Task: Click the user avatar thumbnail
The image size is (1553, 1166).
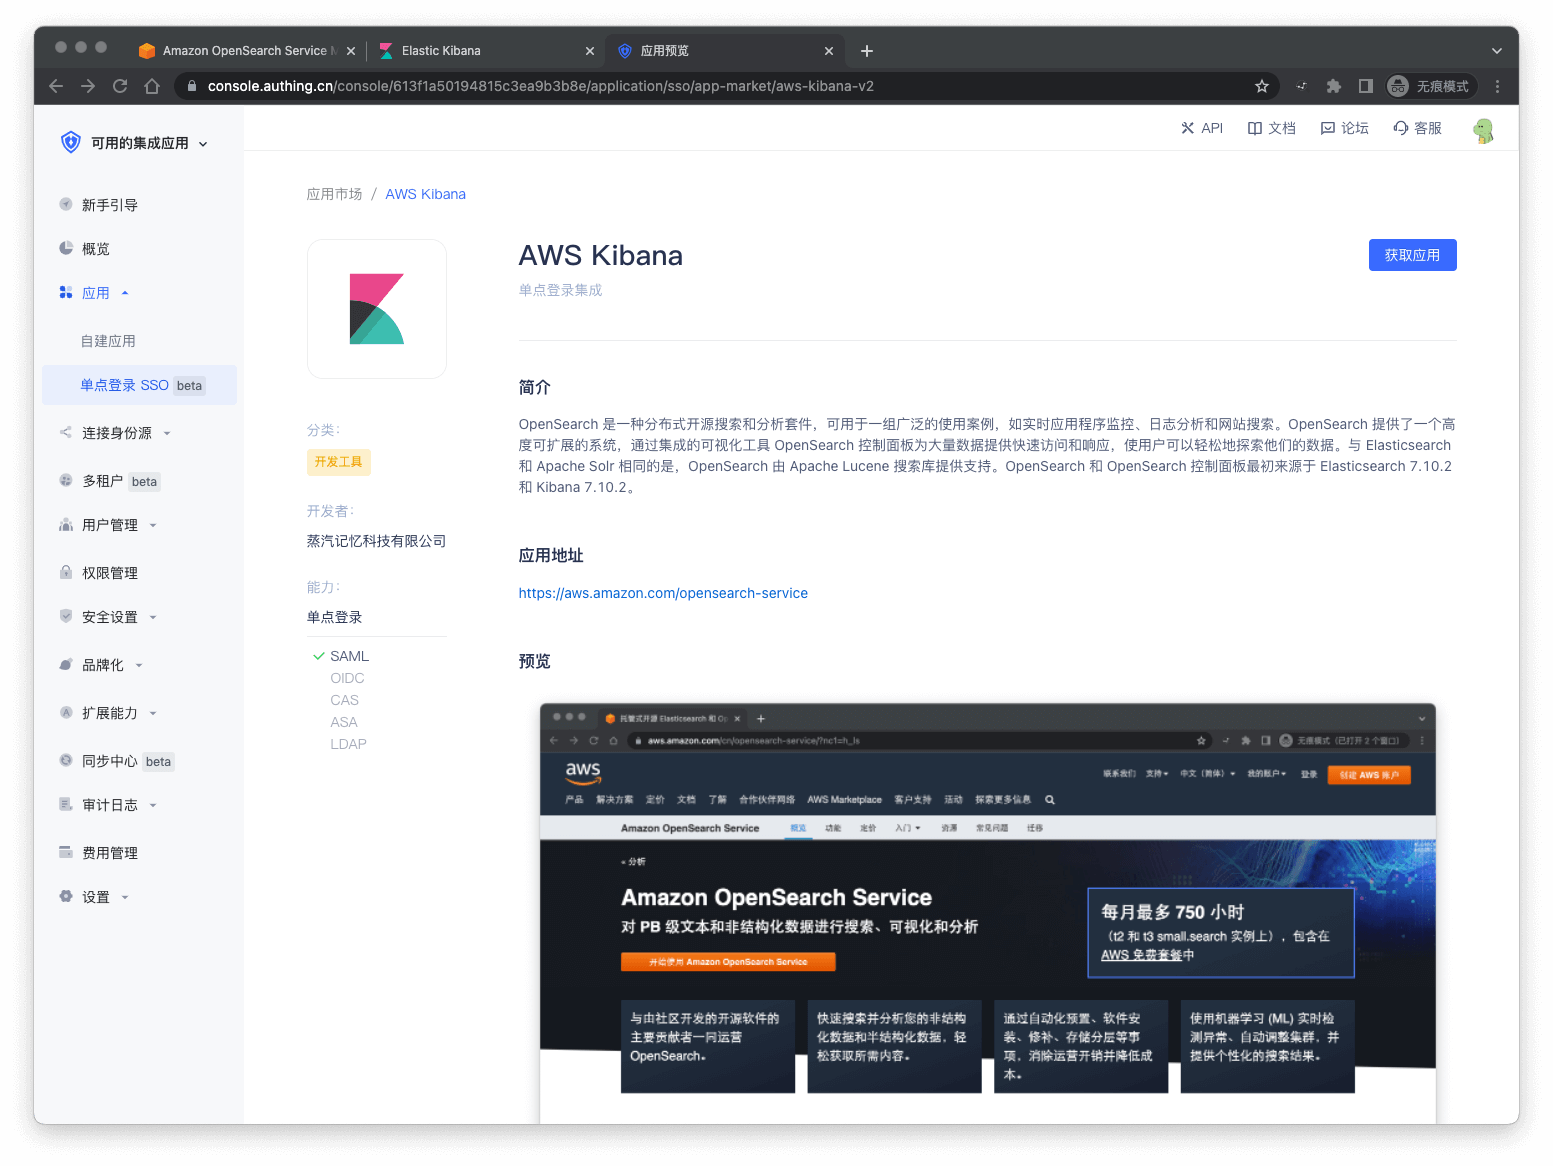Action: 1483,130
